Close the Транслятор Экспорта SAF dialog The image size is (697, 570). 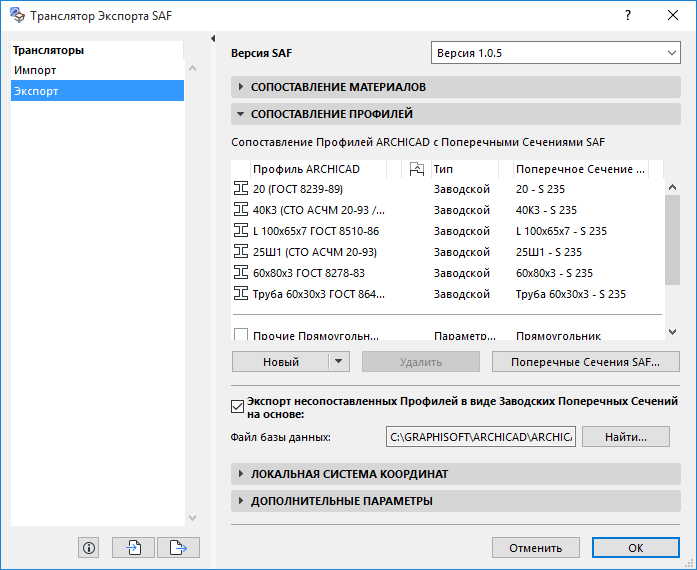point(673,16)
